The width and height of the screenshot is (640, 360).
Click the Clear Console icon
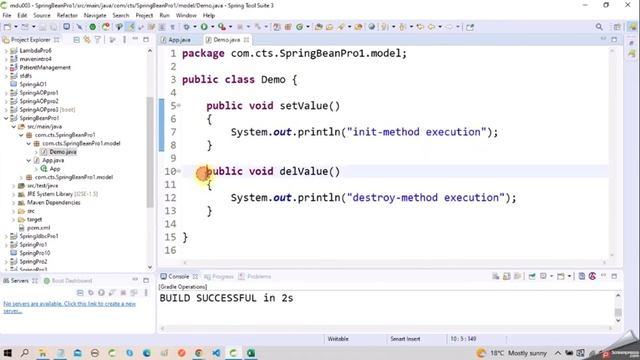coord(495,276)
